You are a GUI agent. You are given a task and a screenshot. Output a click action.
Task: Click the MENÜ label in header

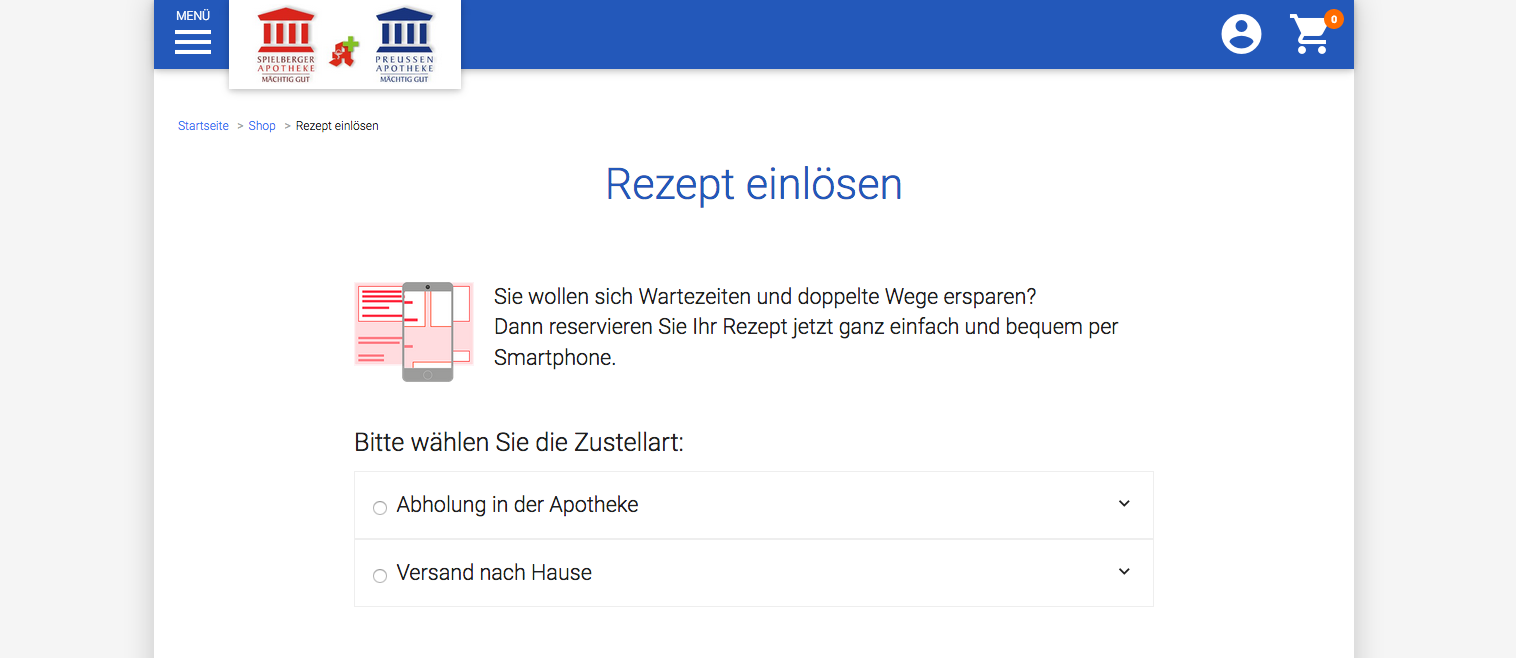(x=192, y=16)
